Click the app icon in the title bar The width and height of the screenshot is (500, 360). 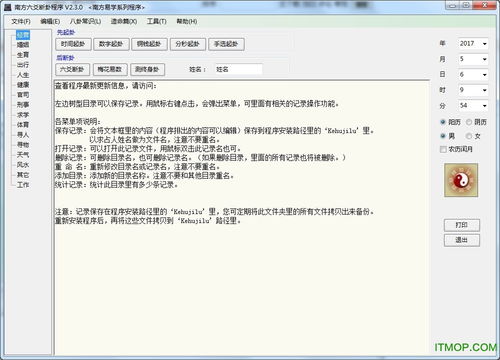click(x=8, y=7)
